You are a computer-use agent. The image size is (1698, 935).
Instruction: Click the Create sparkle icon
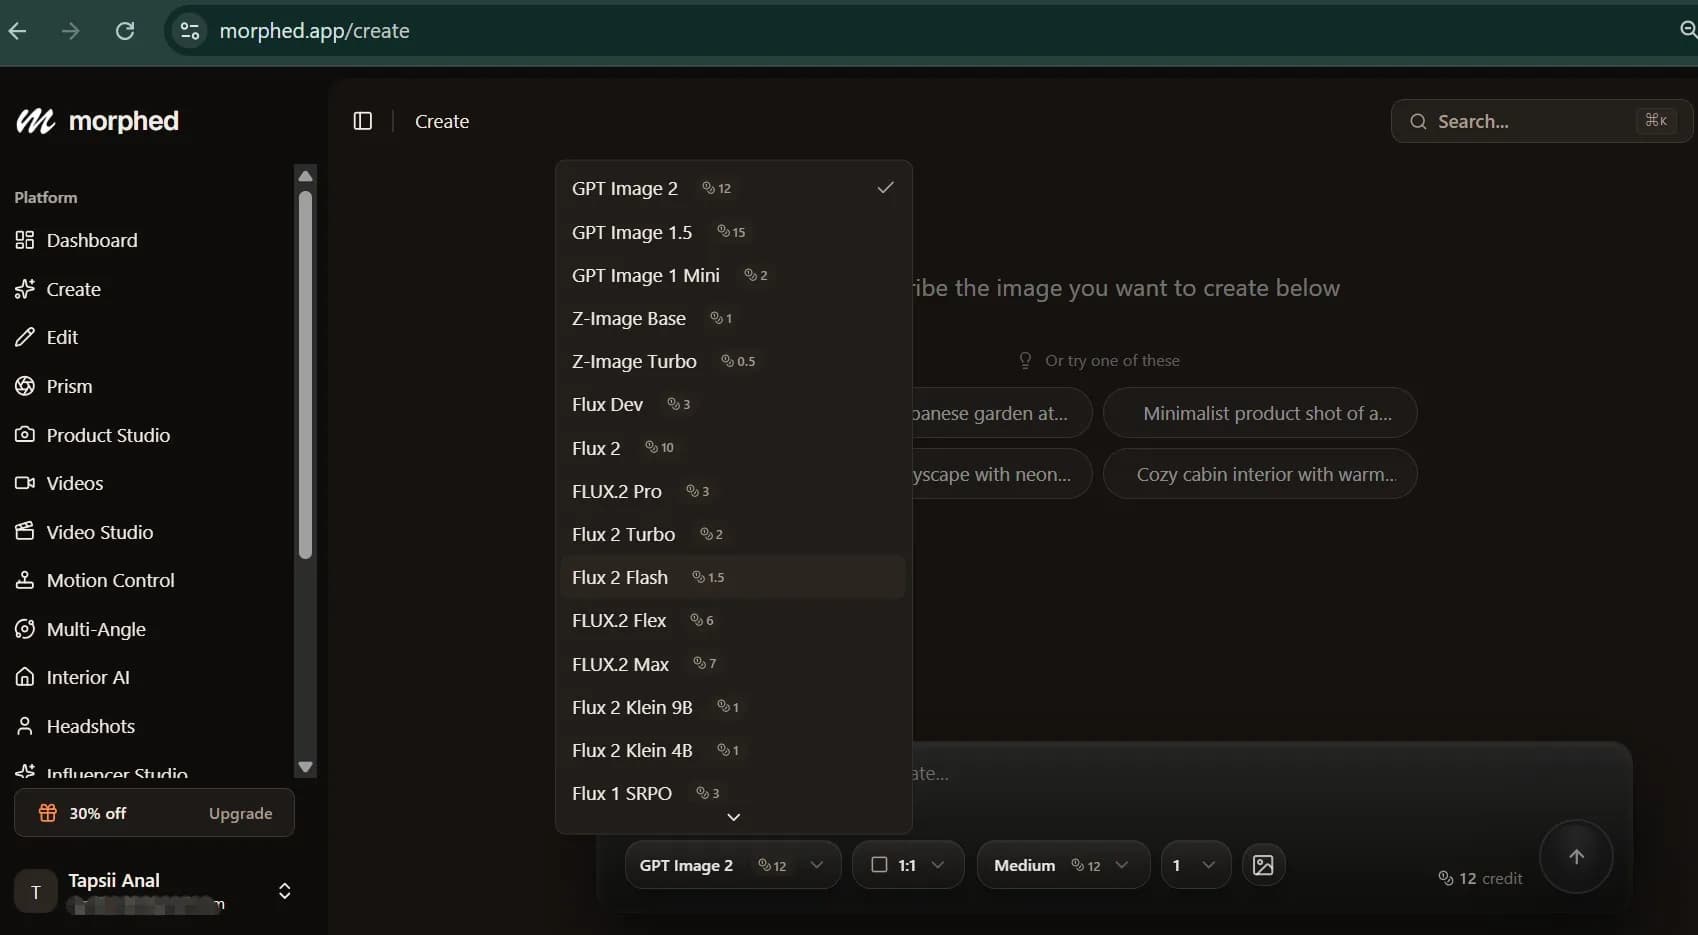tap(25, 289)
